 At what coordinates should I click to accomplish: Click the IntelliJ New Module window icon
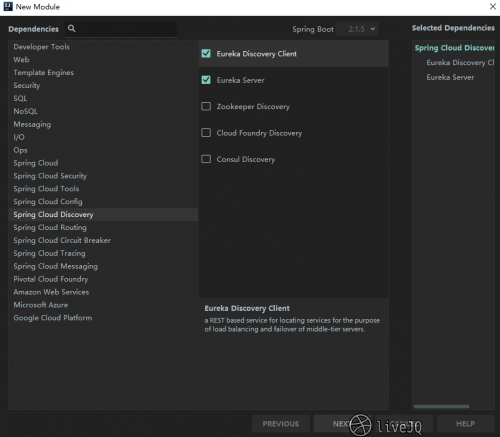pyautogui.click(x=8, y=7)
